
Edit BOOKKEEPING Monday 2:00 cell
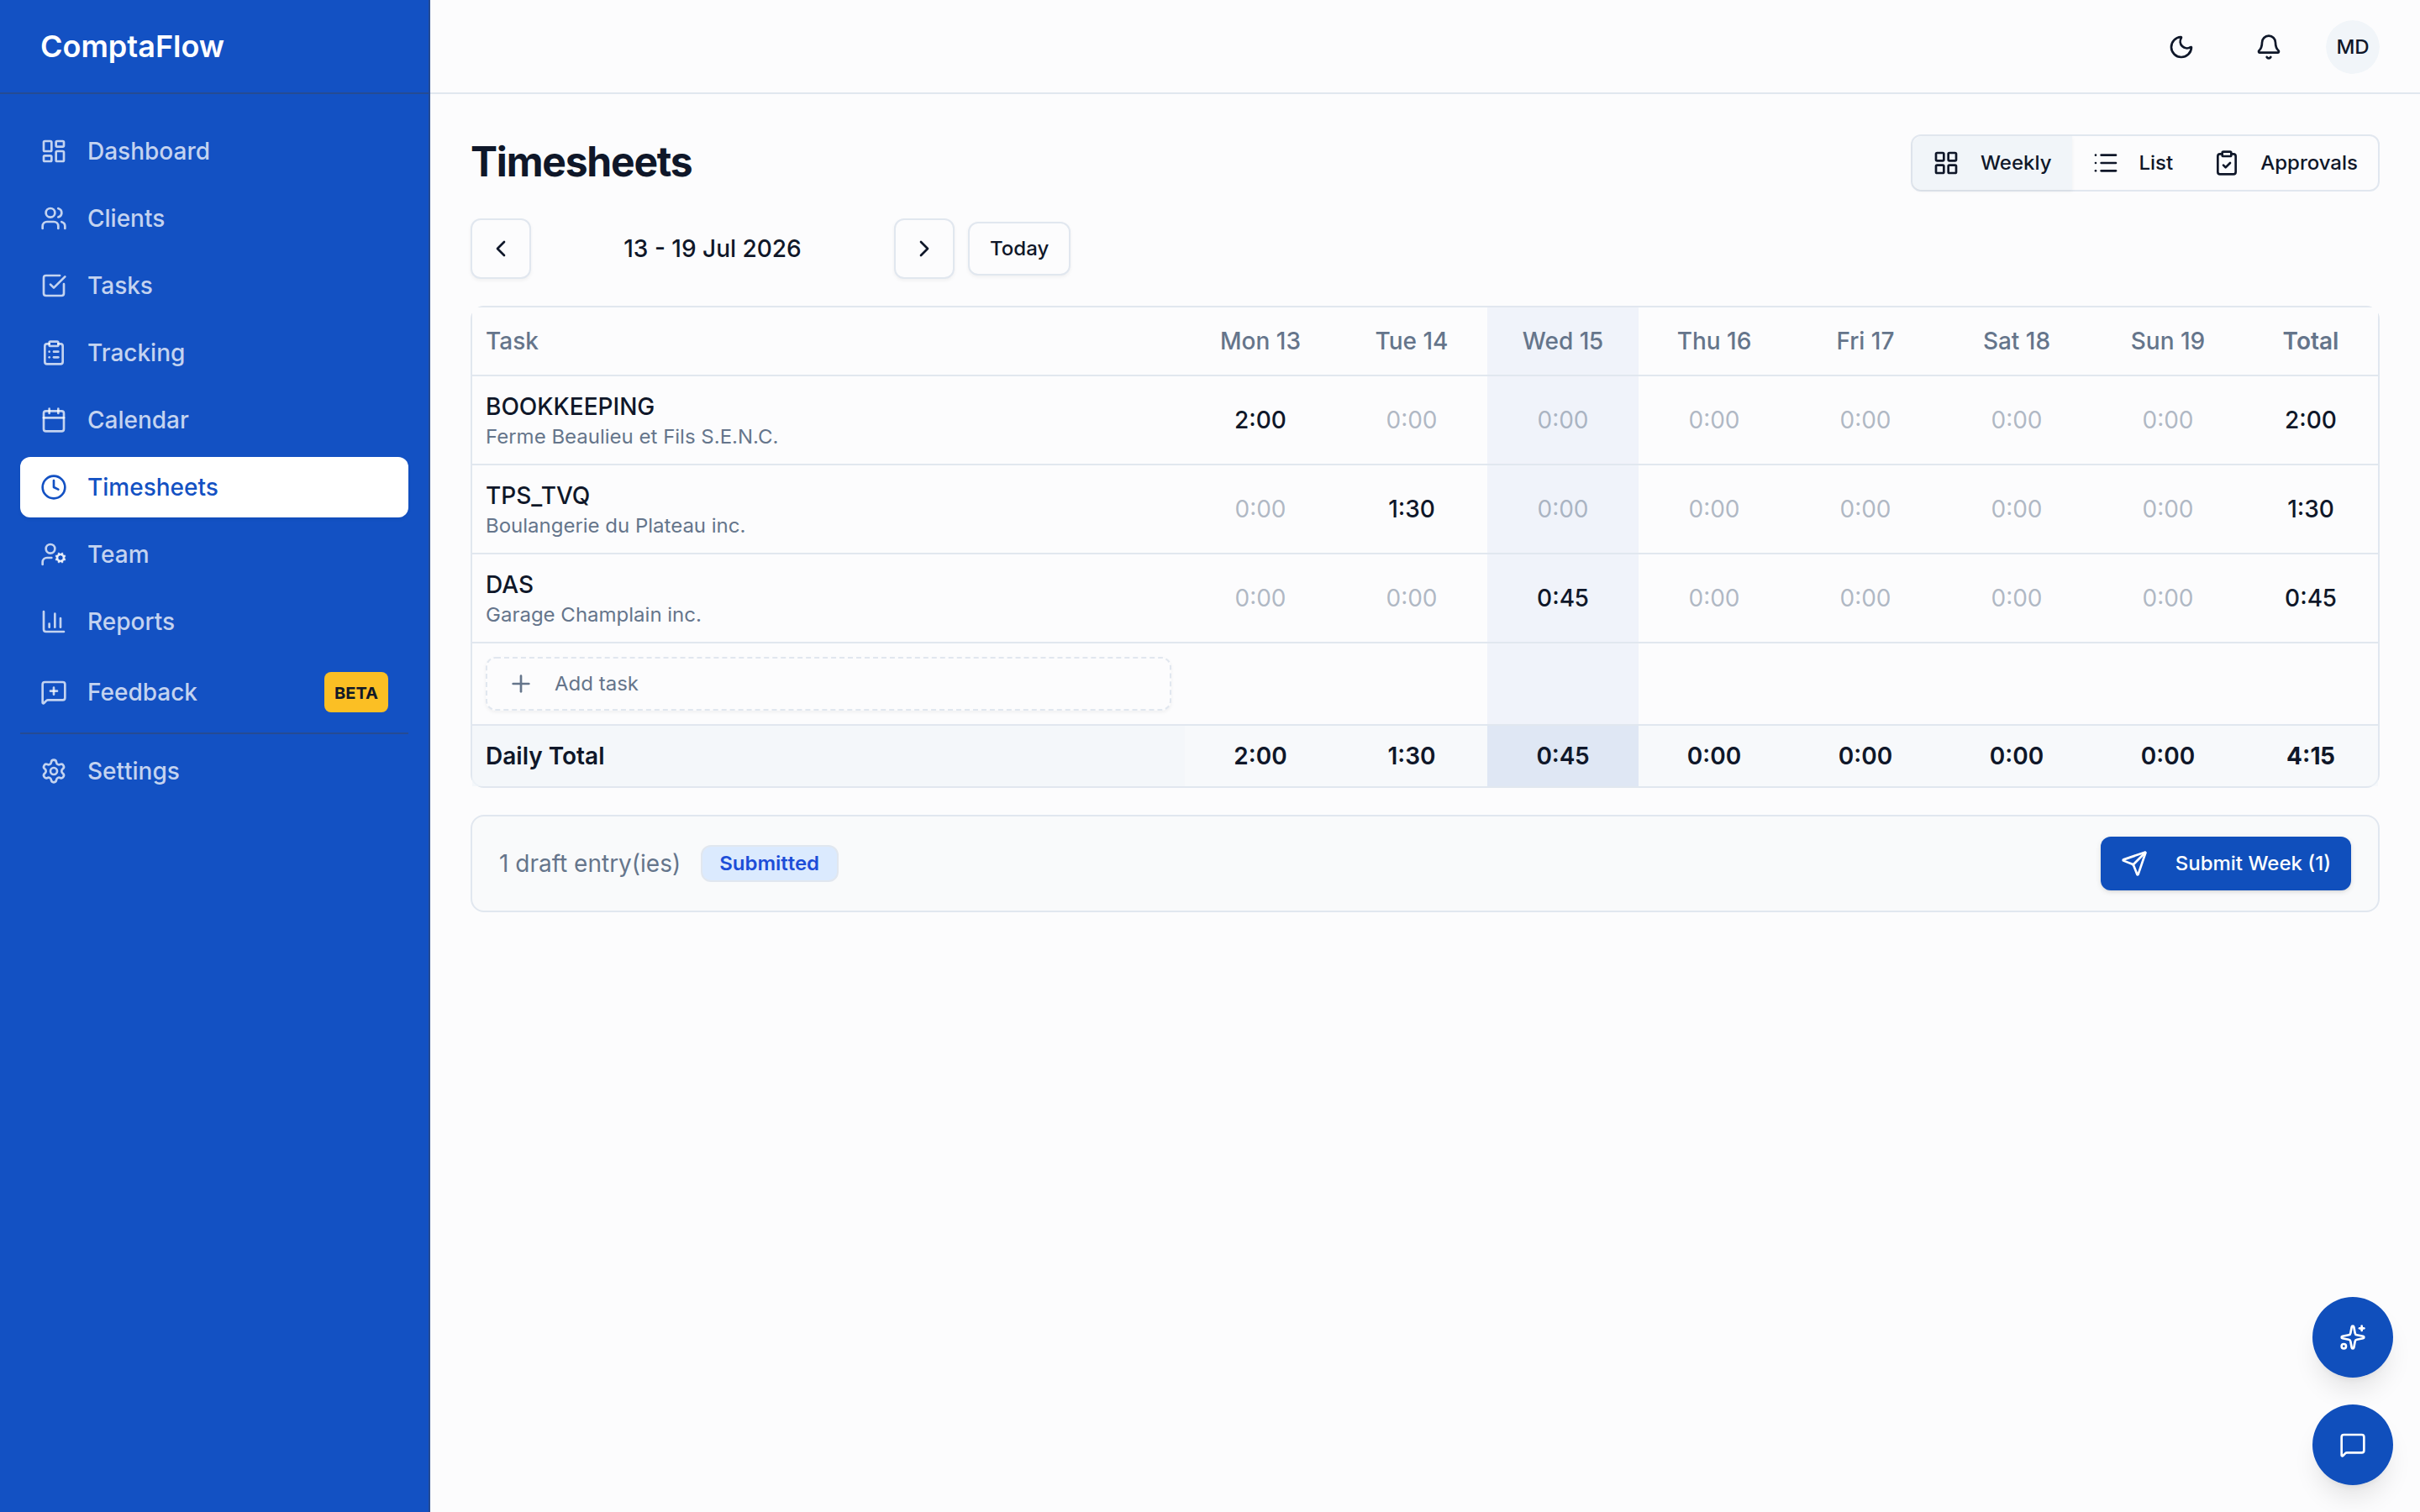coord(1260,420)
